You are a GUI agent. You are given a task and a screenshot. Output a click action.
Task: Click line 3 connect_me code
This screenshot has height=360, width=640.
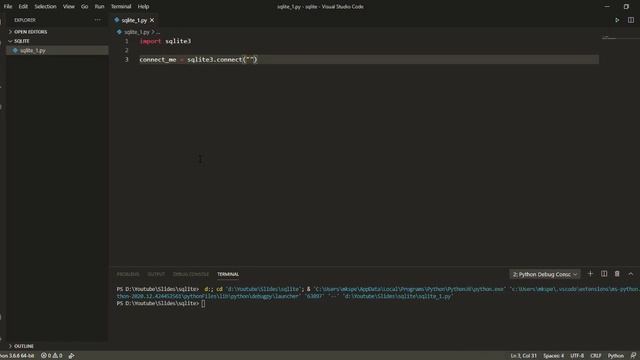tap(198, 60)
